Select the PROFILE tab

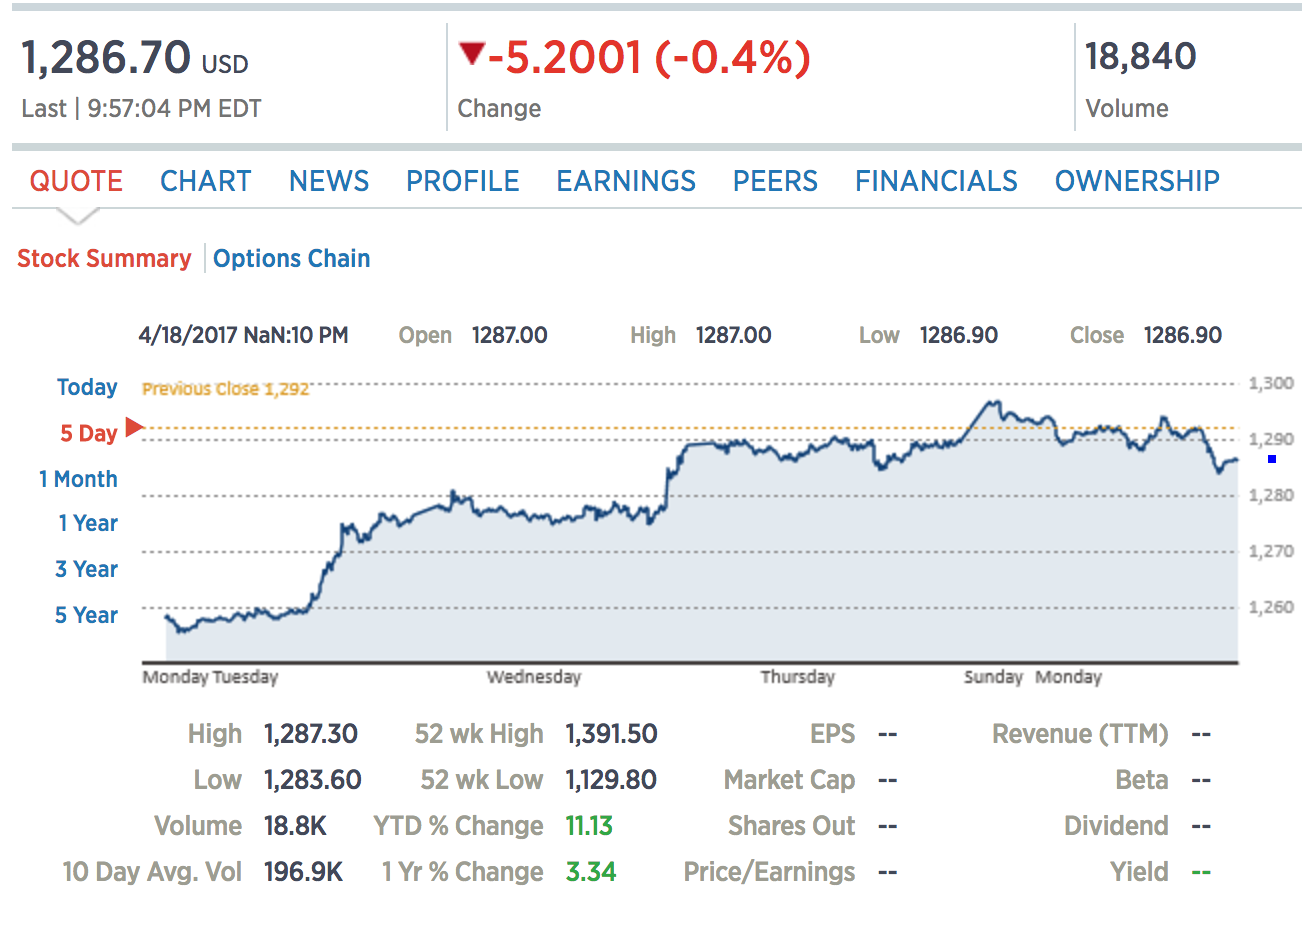pos(462,181)
